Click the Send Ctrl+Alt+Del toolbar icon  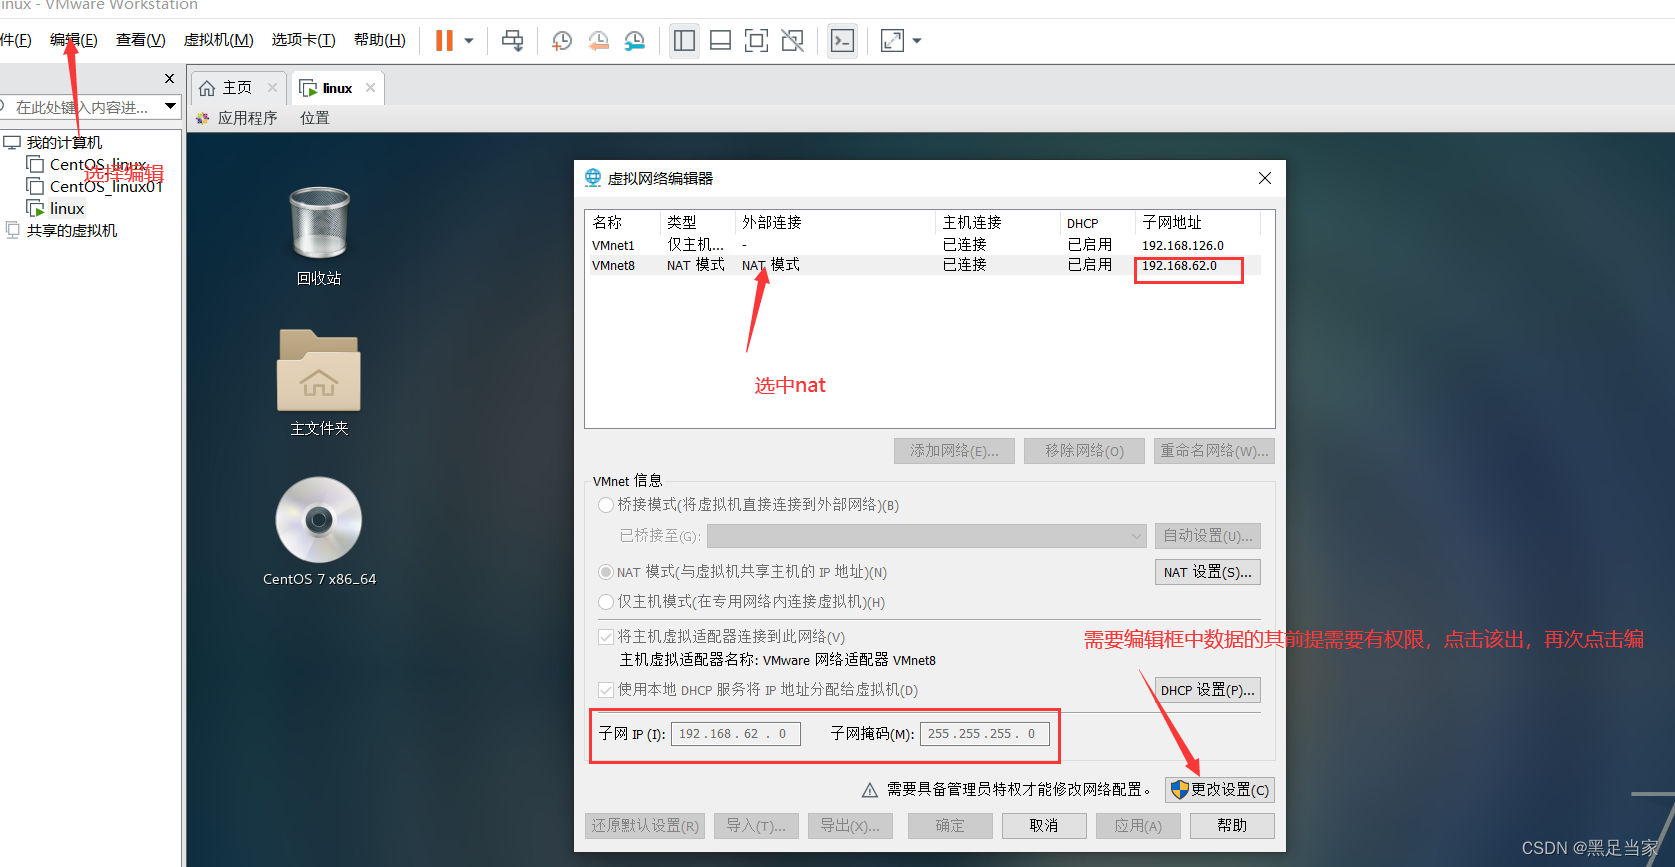pos(512,41)
